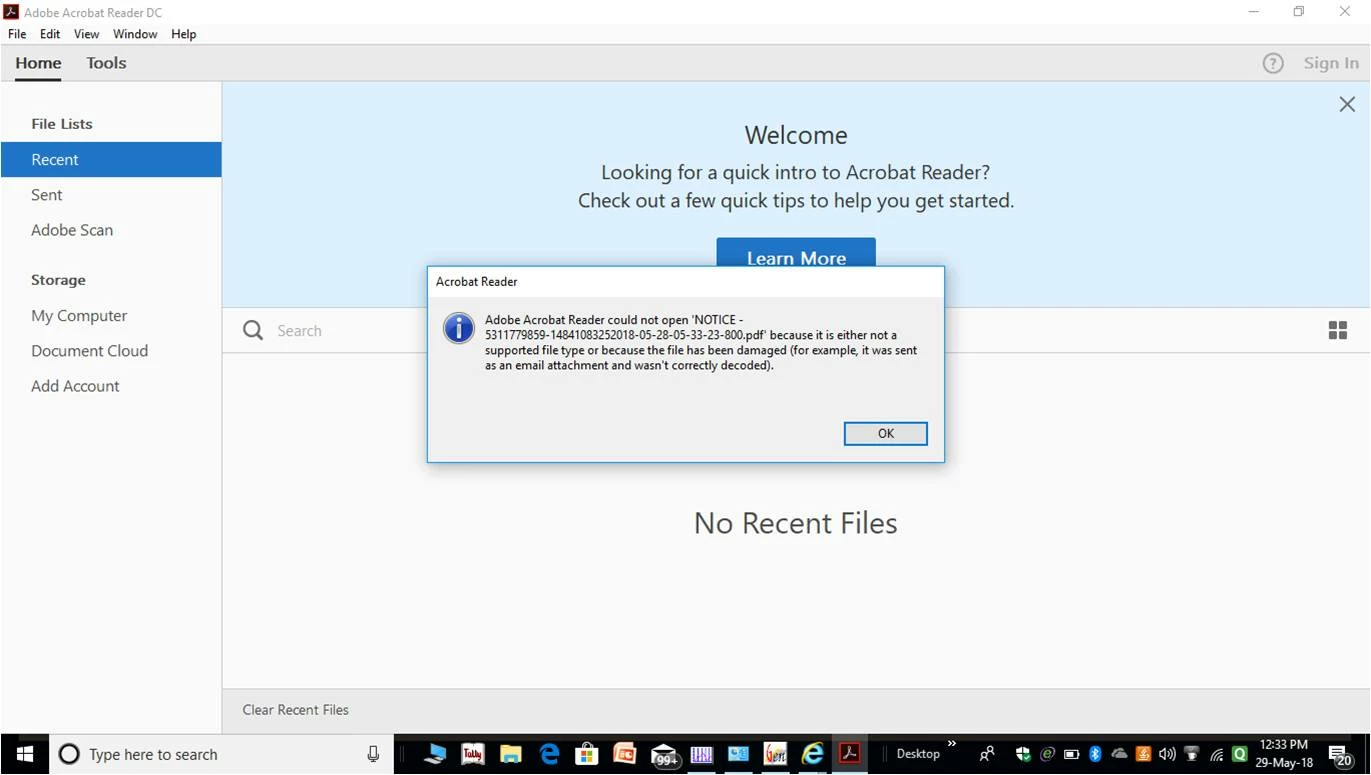Open the clock showing 12:33 PM
Screen dimensions: 1371x775
pyautogui.click(x=1285, y=754)
